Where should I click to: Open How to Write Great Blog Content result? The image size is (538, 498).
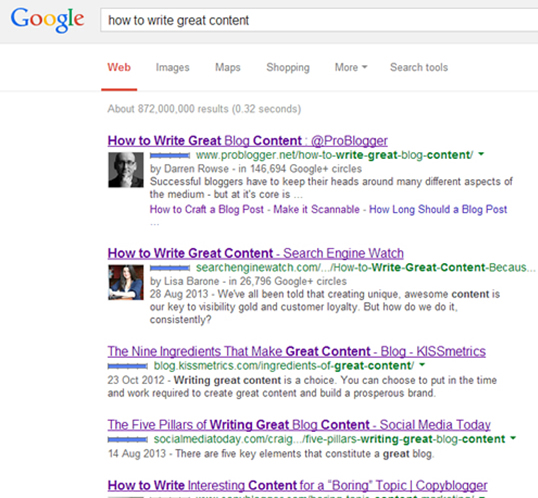pyautogui.click(x=248, y=141)
